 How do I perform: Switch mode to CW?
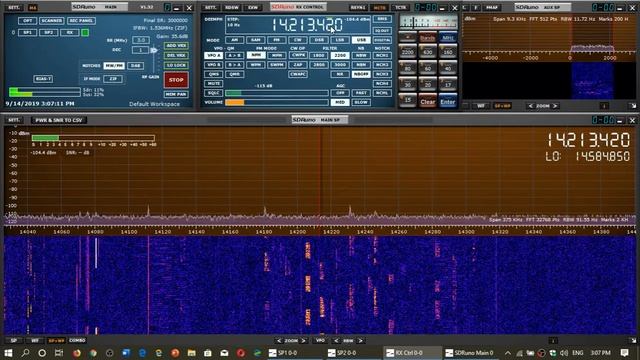298,40
